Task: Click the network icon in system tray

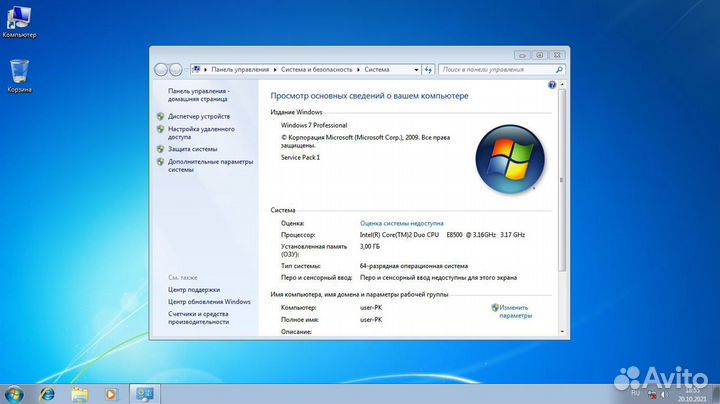Action: tap(652, 395)
